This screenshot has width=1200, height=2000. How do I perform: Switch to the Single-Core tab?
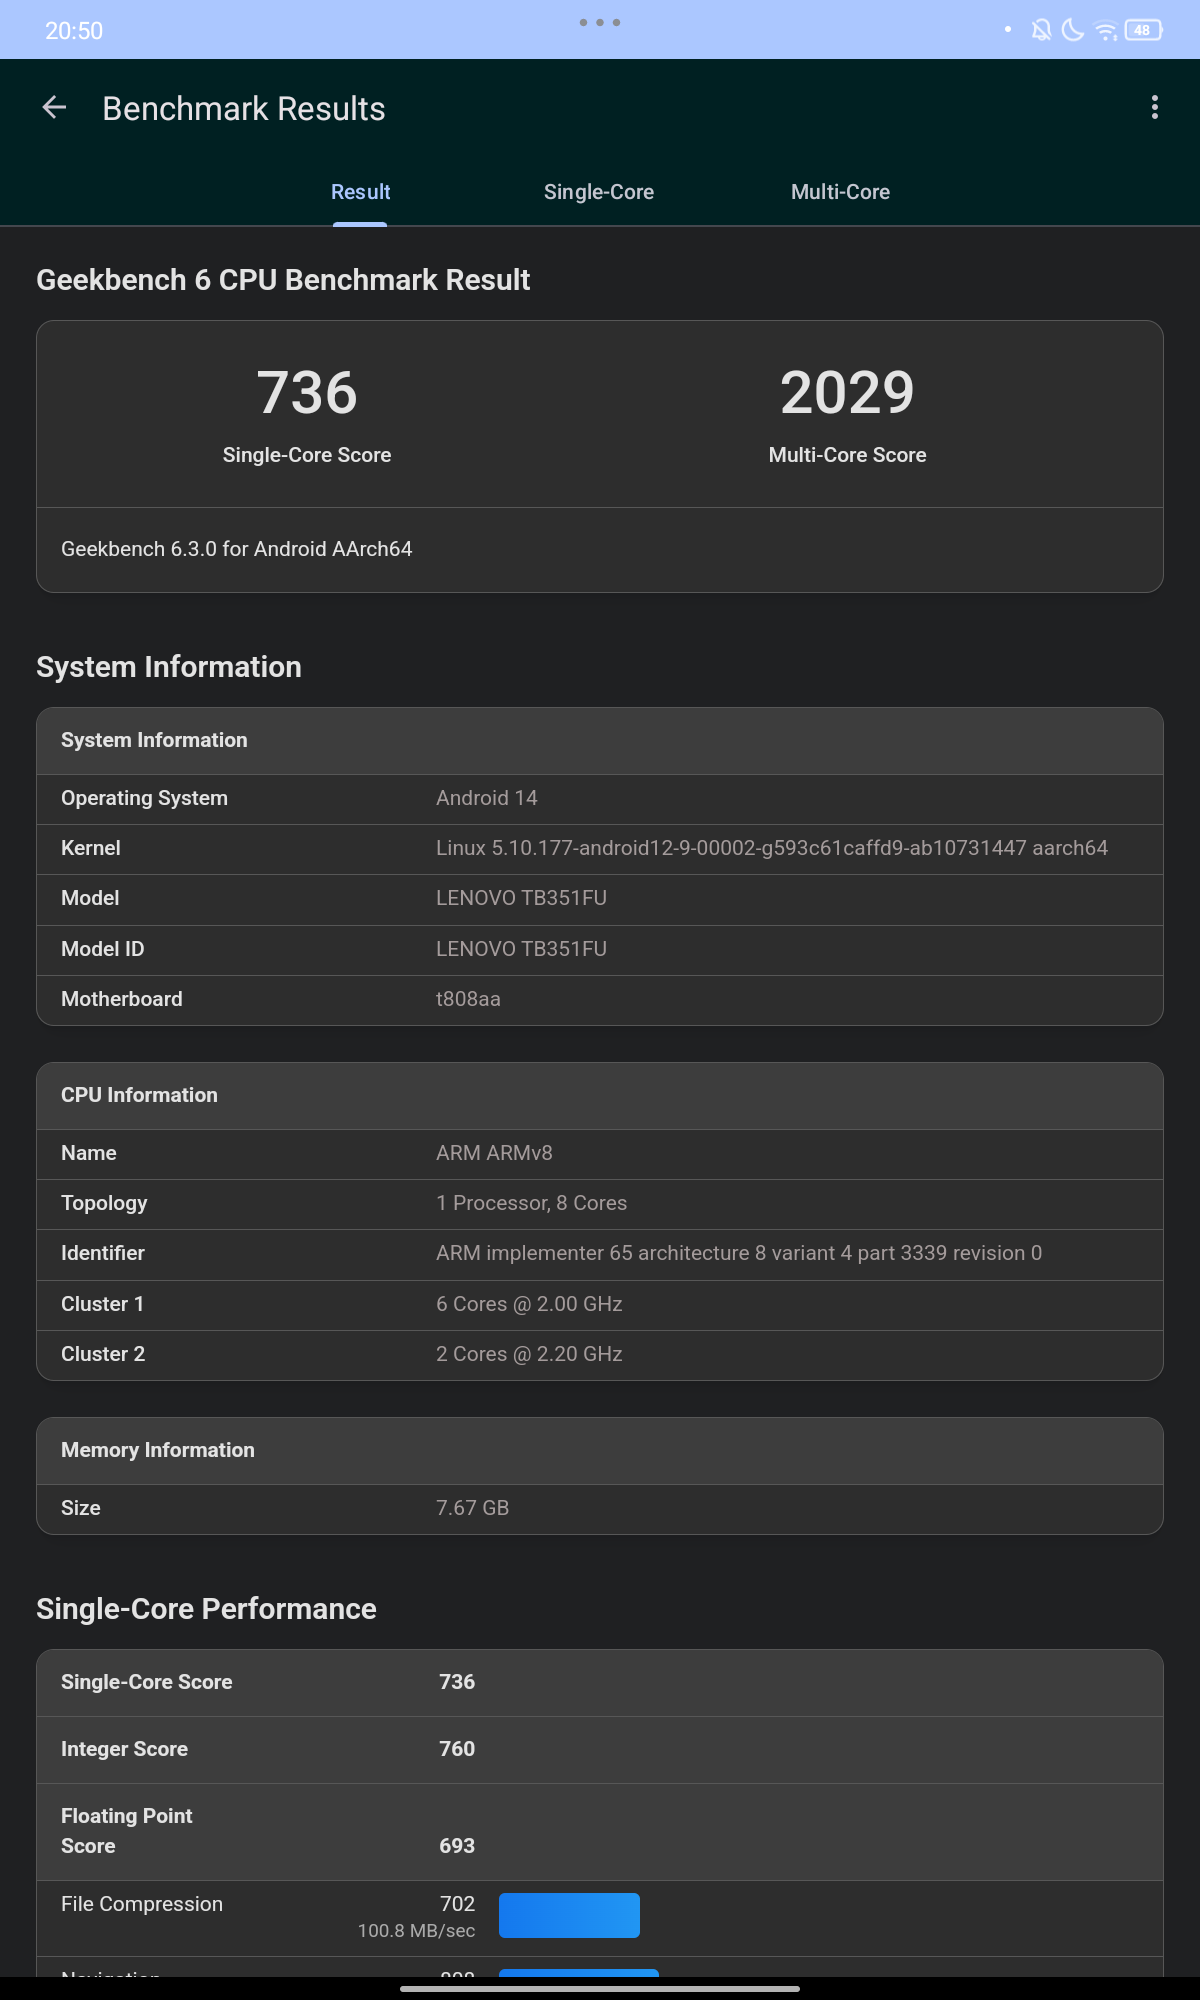[599, 192]
